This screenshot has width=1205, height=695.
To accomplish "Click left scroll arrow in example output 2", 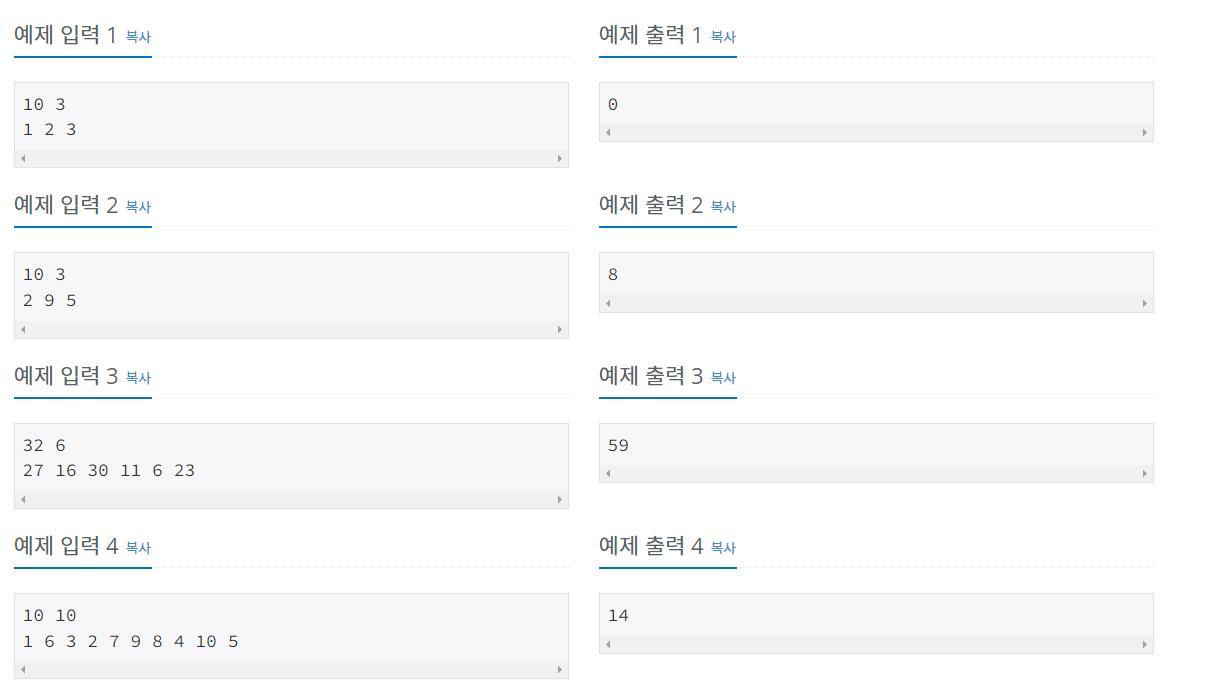I will click(608, 303).
